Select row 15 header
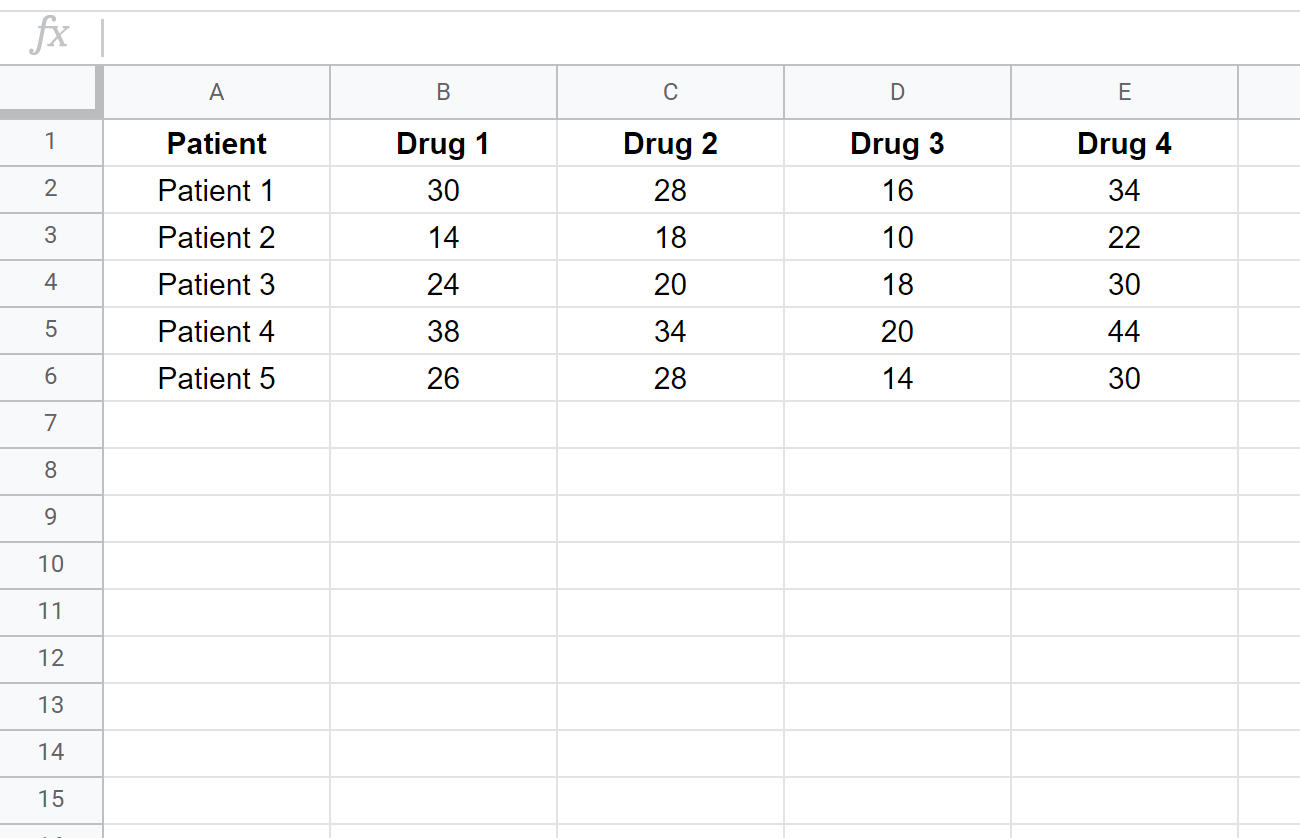1300x838 pixels. pos(51,800)
